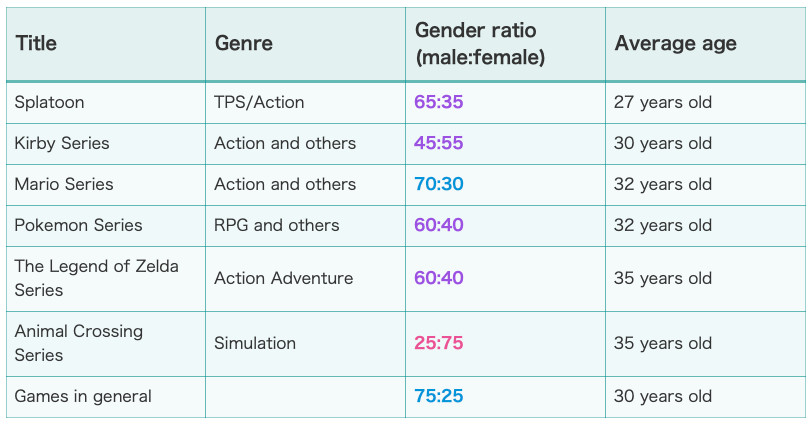This screenshot has width=812, height=425.
Task: Click the 27 years old cell
Action: tap(663, 102)
